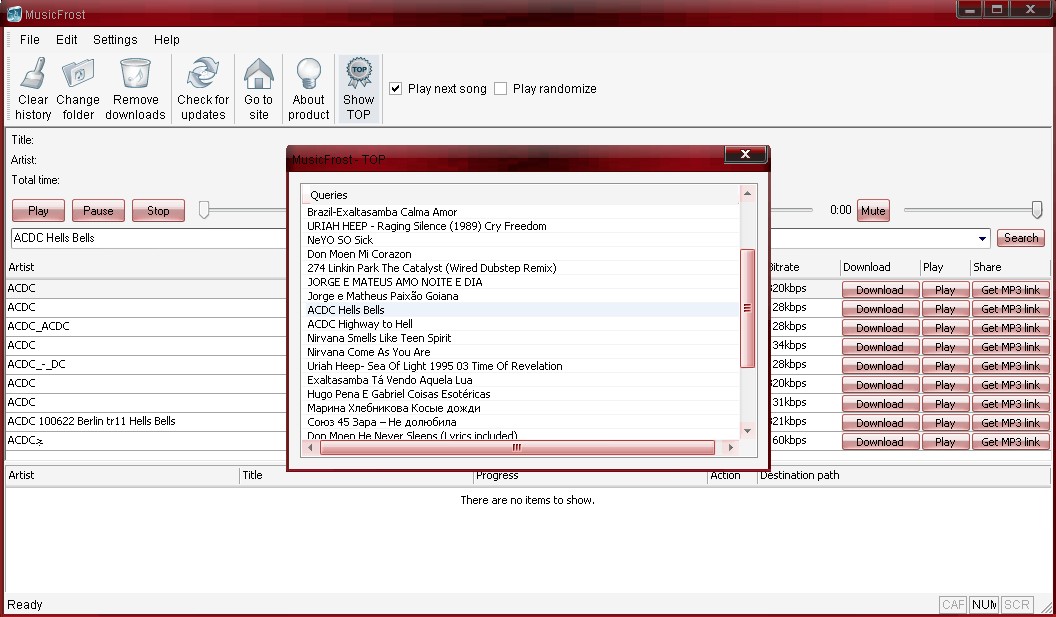Select 274 Linkin Park The Catalyst query
Screen dimensions: 1056x617
[x=432, y=268]
